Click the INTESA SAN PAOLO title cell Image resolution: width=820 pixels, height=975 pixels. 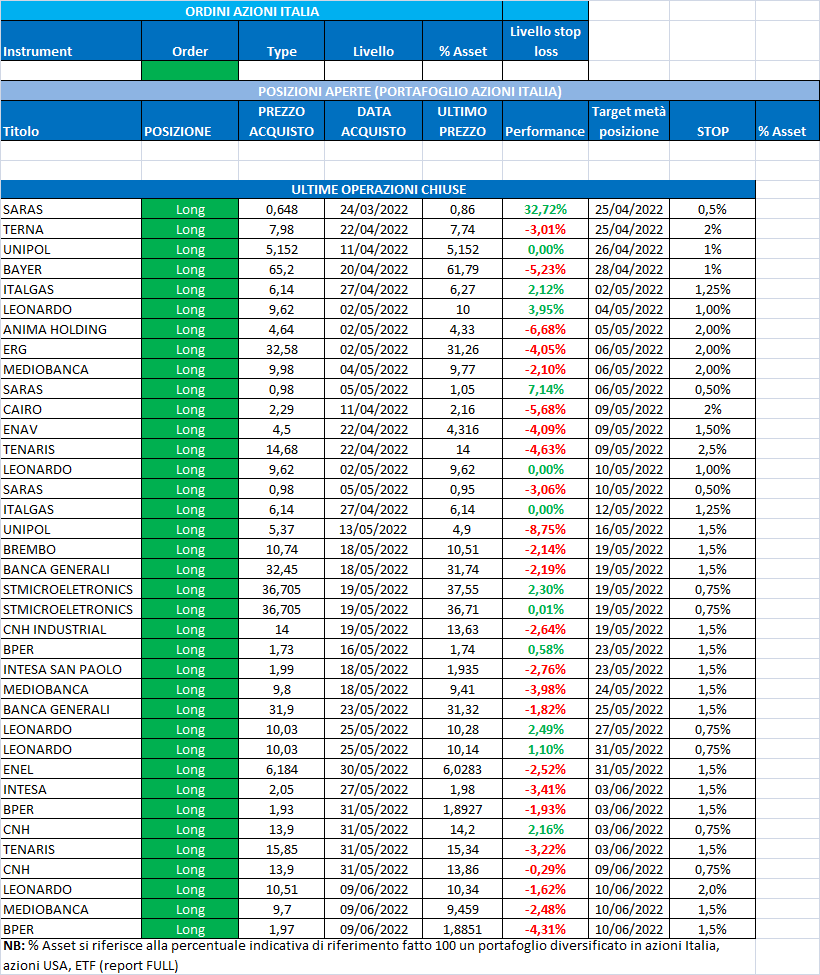[x=71, y=669]
